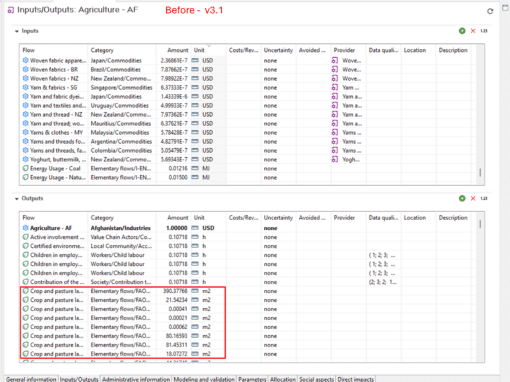510x382 pixels.
Task: Sort outputs by Data quali... column header
Action: point(383,218)
